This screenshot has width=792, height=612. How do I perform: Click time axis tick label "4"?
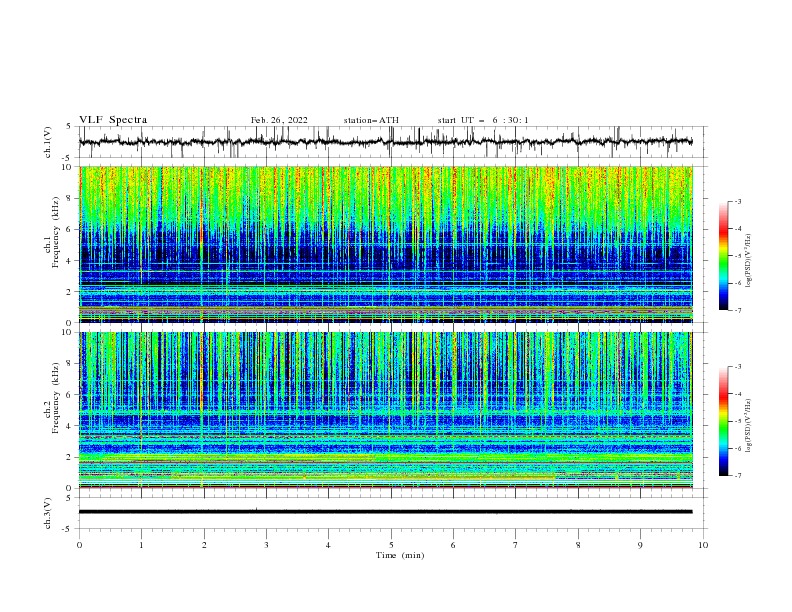pyautogui.click(x=328, y=545)
